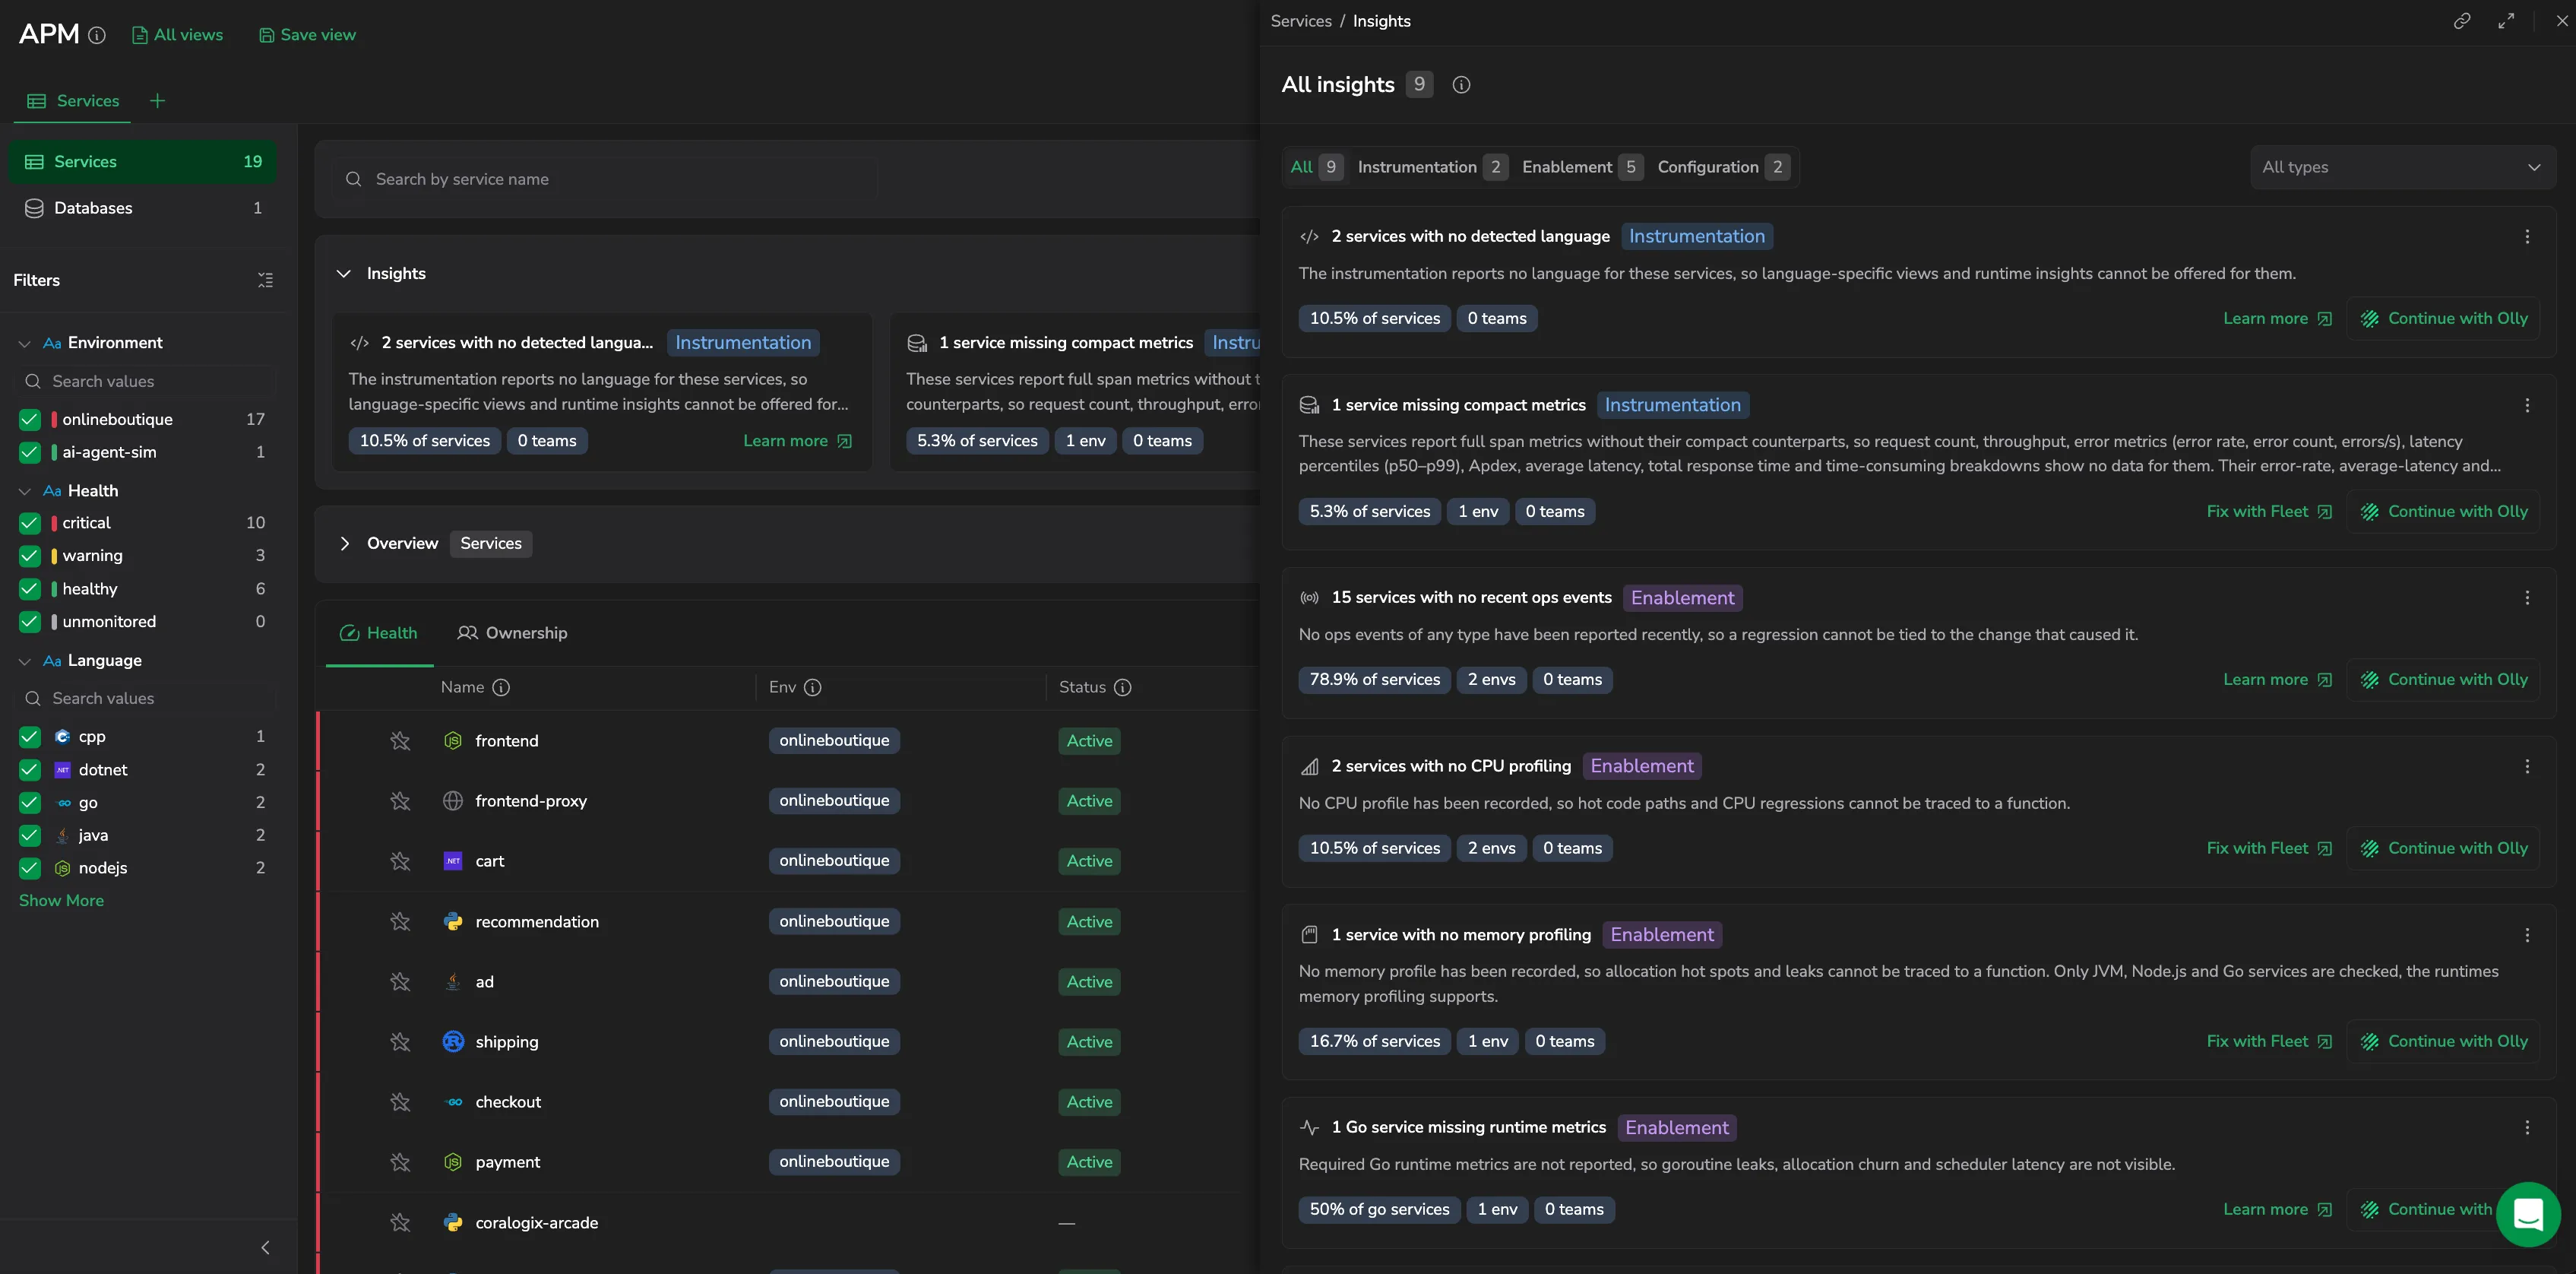Open more options for missing compact metrics insight
This screenshot has height=1274, width=2576.
pyautogui.click(x=2527, y=405)
